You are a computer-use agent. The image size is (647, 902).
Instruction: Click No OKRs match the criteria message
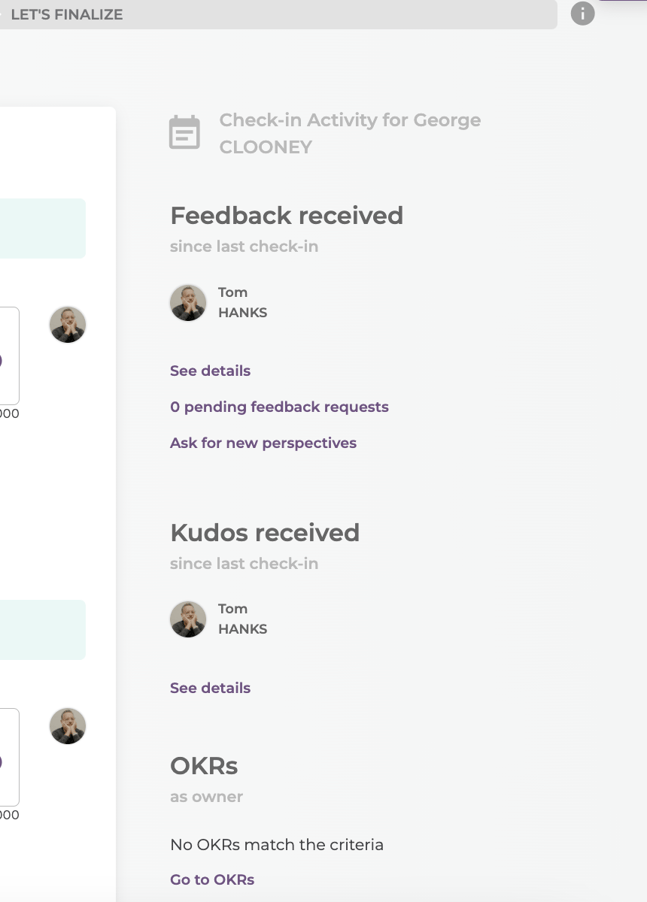[x=277, y=845]
